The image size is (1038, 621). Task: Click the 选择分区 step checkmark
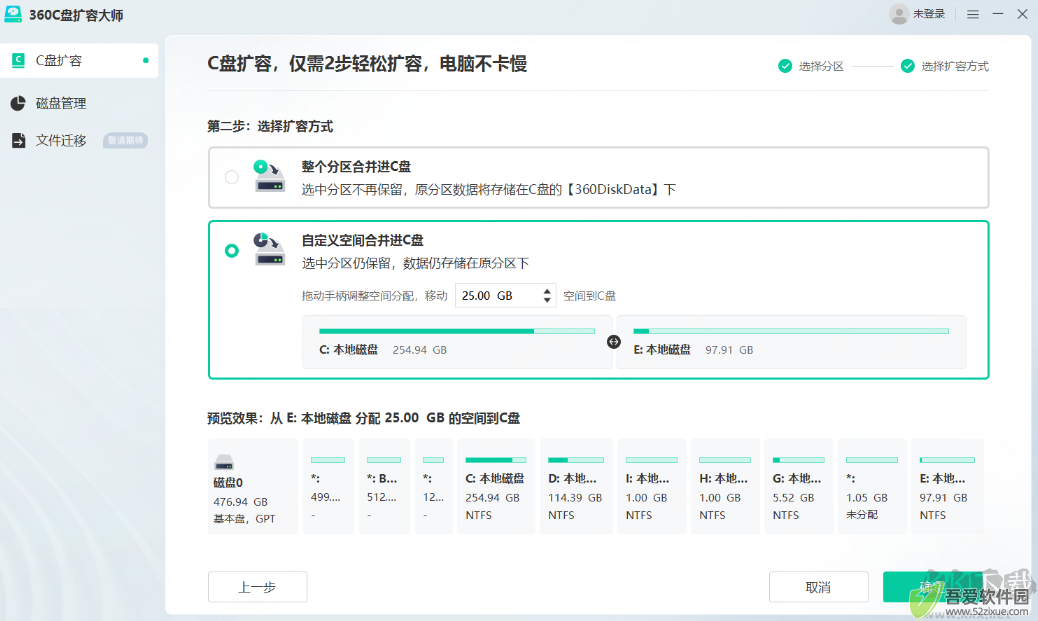click(x=785, y=66)
